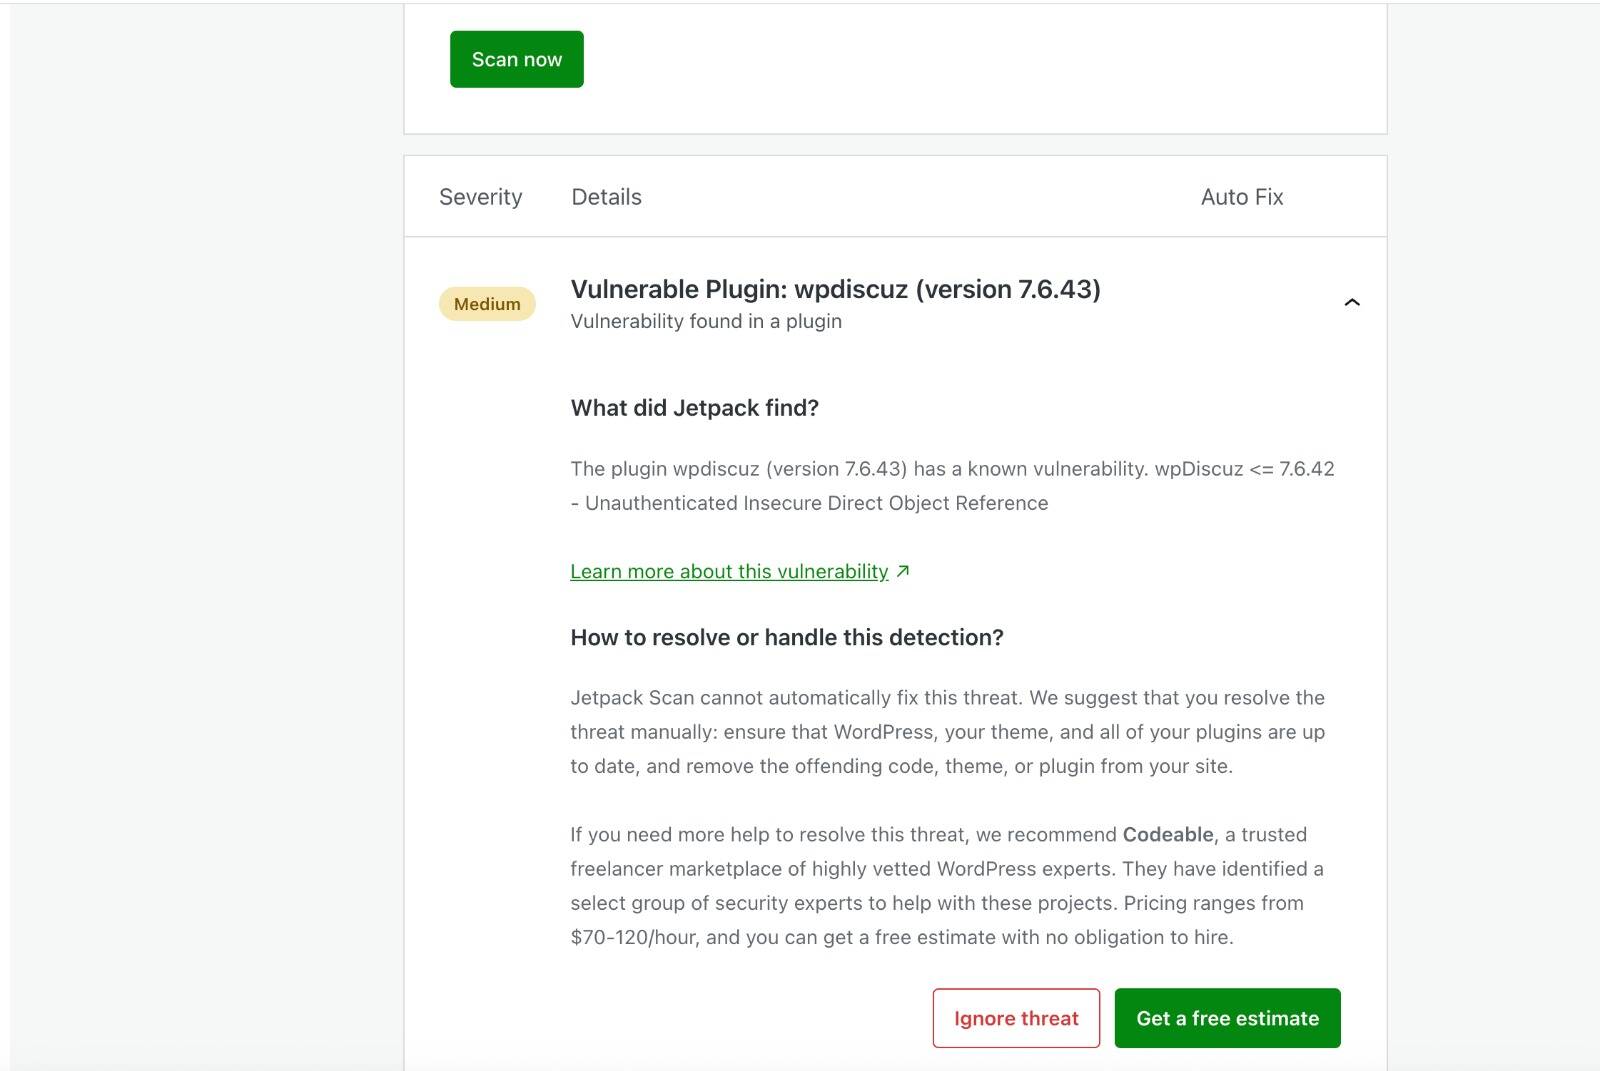Select the Details column header

(606, 197)
